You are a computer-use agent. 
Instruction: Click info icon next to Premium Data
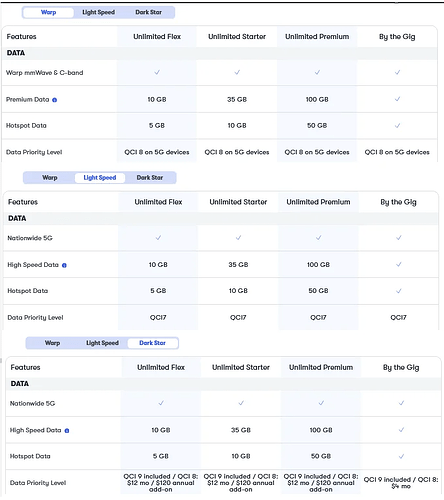click(x=55, y=100)
